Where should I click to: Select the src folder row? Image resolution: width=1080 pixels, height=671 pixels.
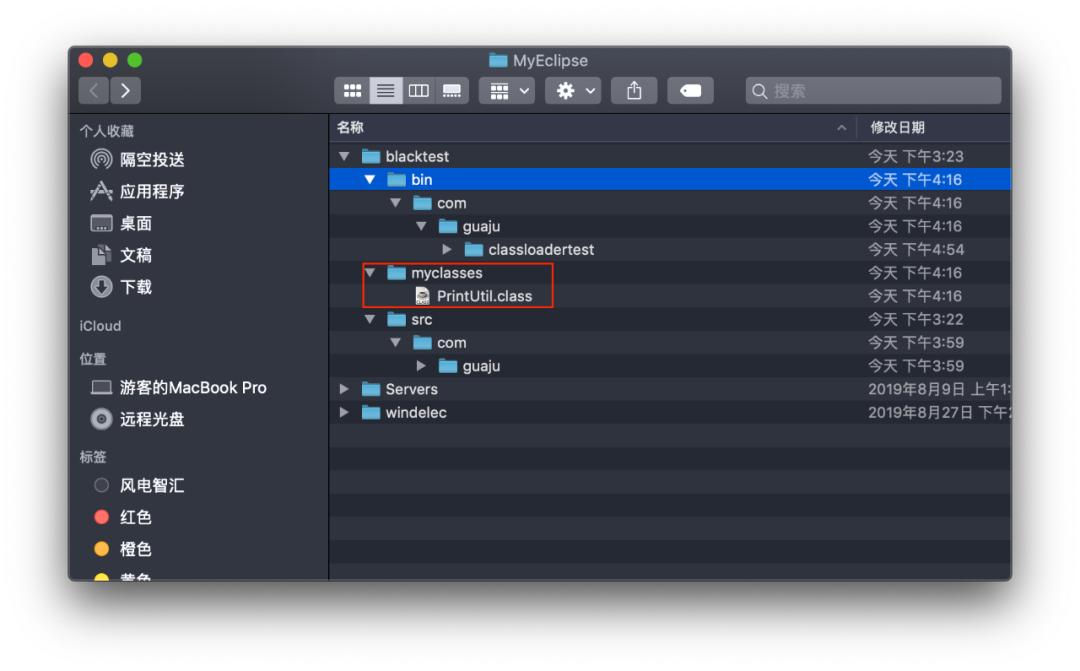tap(670, 320)
